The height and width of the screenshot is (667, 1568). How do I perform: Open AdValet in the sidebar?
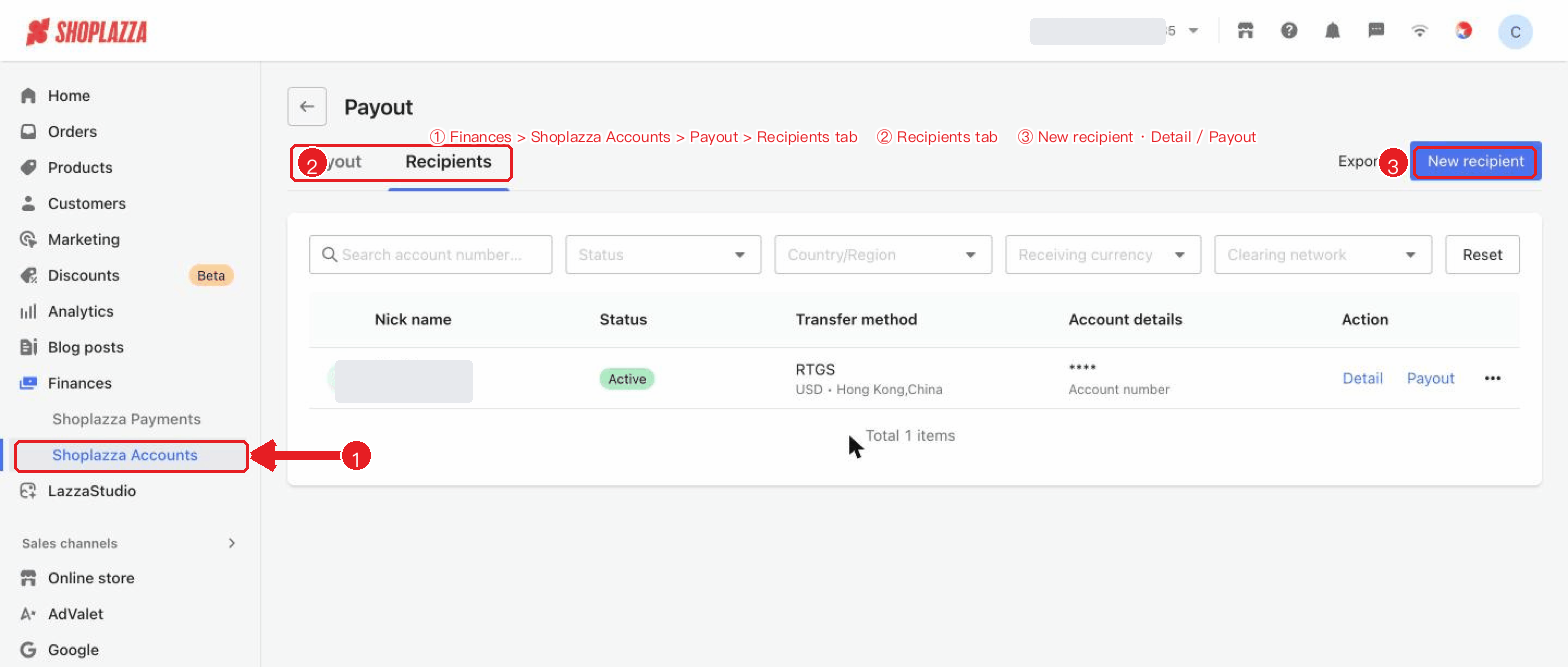tap(76, 614)
